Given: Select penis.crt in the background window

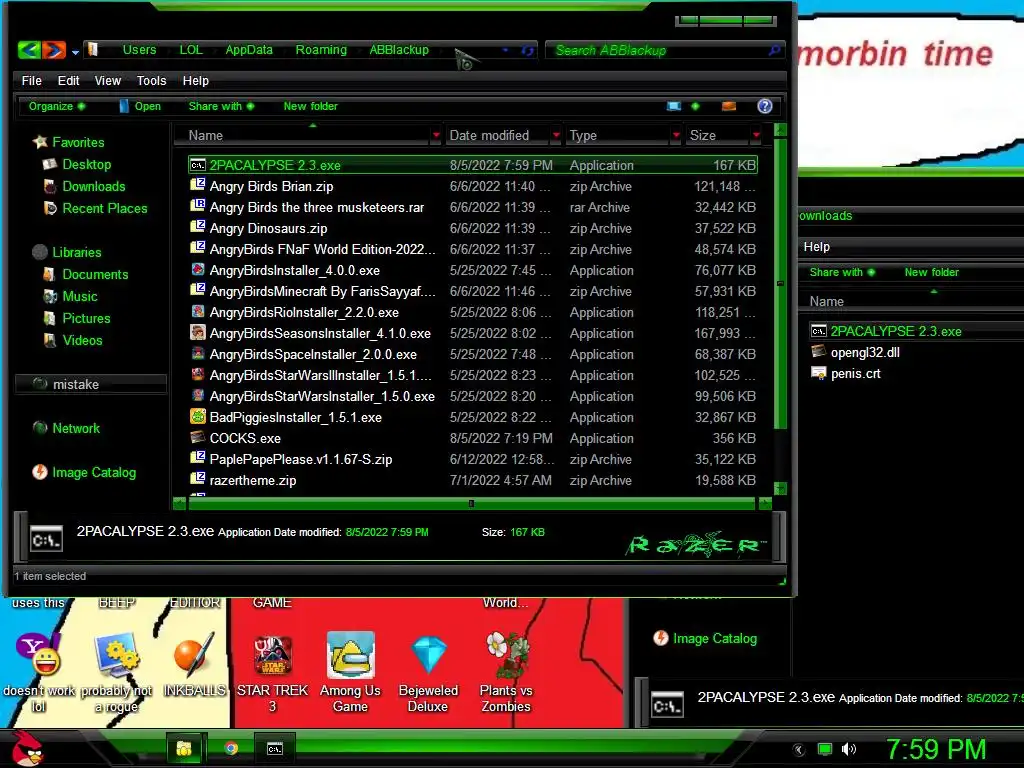Looking at the screenshot, I should click(x=856, y=374).
